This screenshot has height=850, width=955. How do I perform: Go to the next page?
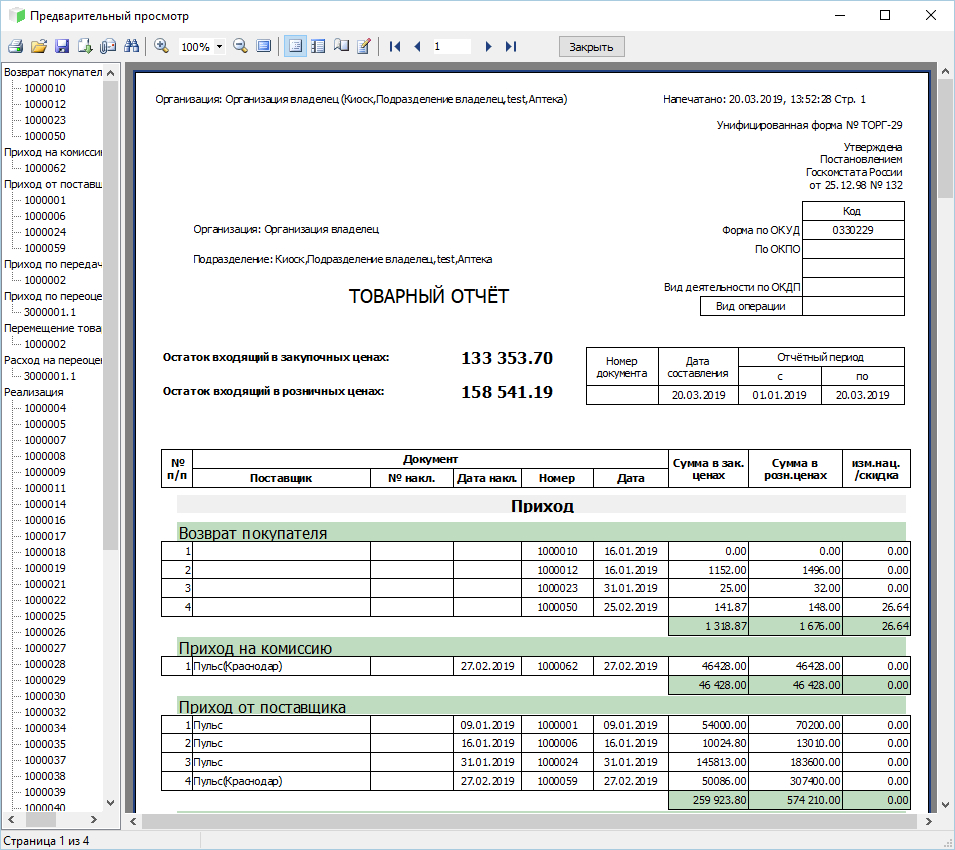pos(488,46)
